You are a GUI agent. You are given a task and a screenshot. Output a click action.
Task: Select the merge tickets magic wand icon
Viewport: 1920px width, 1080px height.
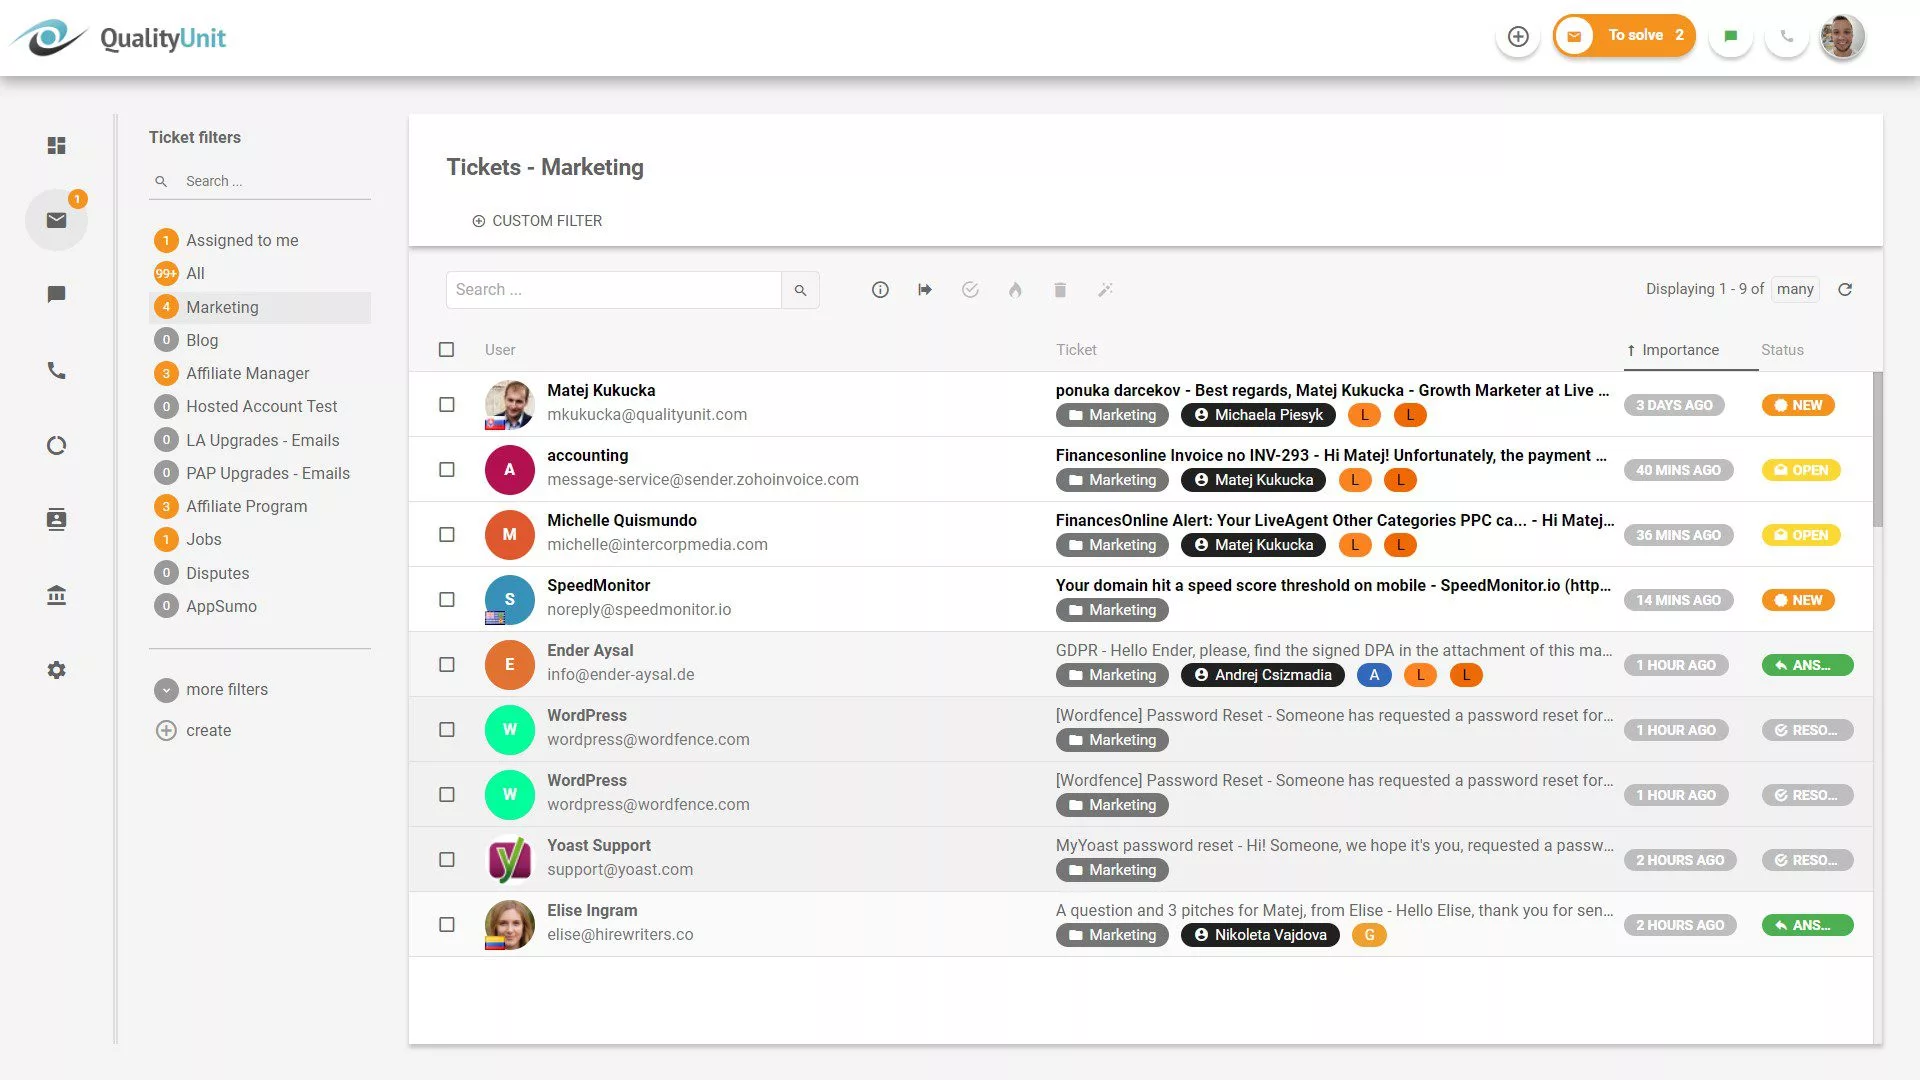click(1105, 289)
